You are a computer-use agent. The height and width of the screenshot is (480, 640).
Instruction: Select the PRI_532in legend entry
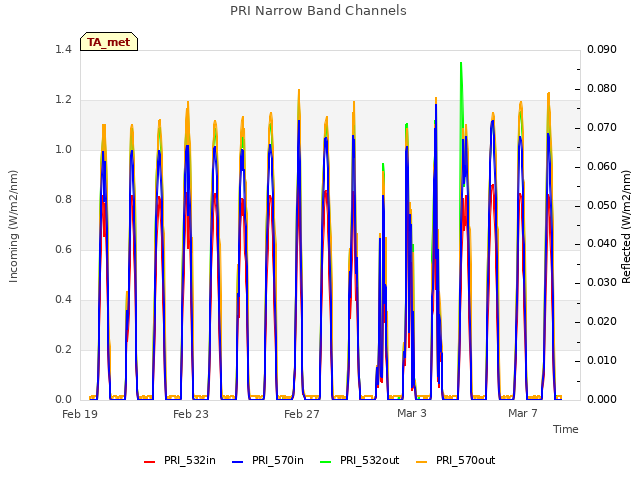[x=180, y=460]
